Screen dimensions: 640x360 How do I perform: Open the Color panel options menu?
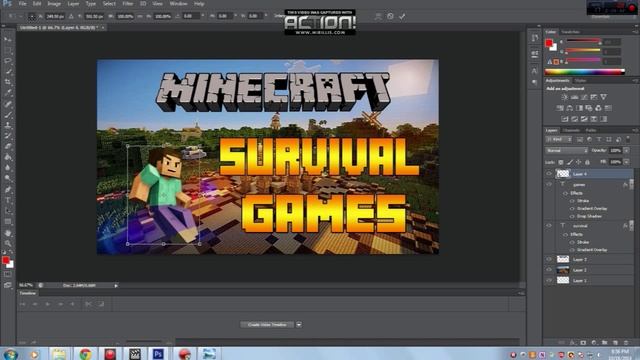pos(635,32)
